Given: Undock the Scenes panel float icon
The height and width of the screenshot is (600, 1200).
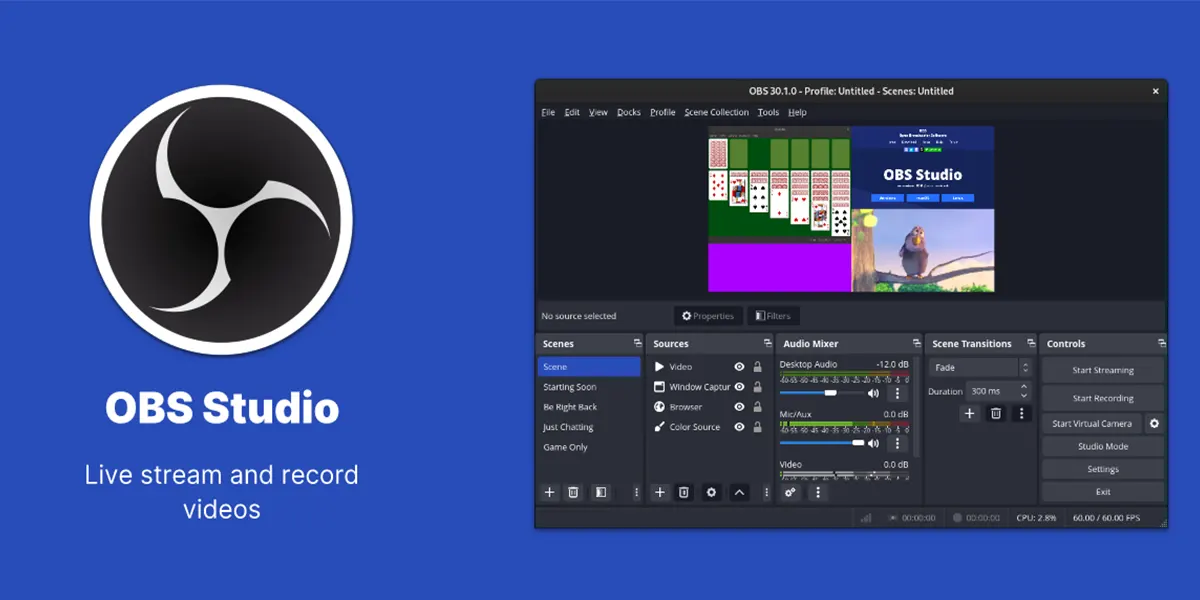Looking at the screenshot, I should coord(636,343).
